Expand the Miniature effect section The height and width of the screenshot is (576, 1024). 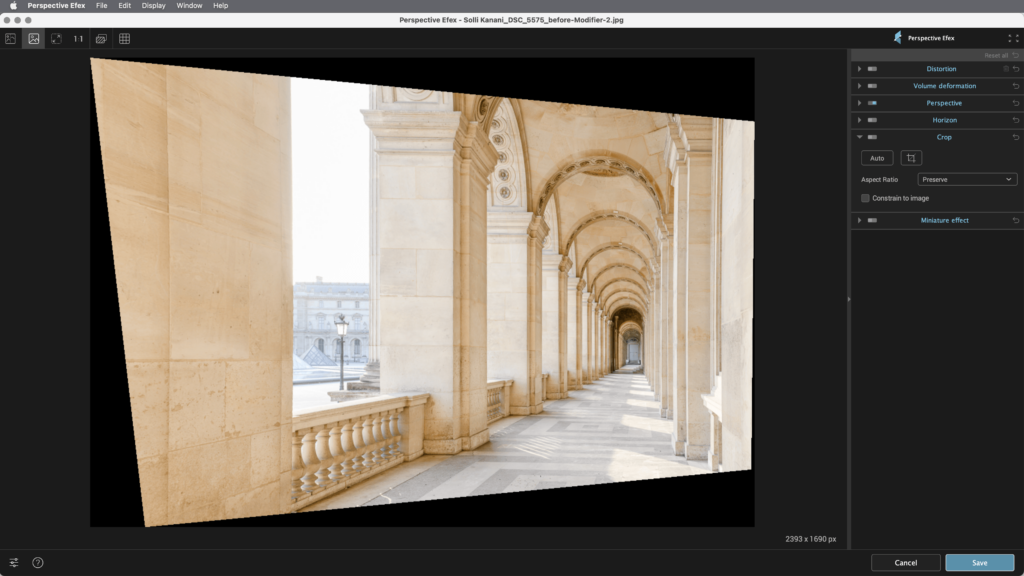point(859,220)
